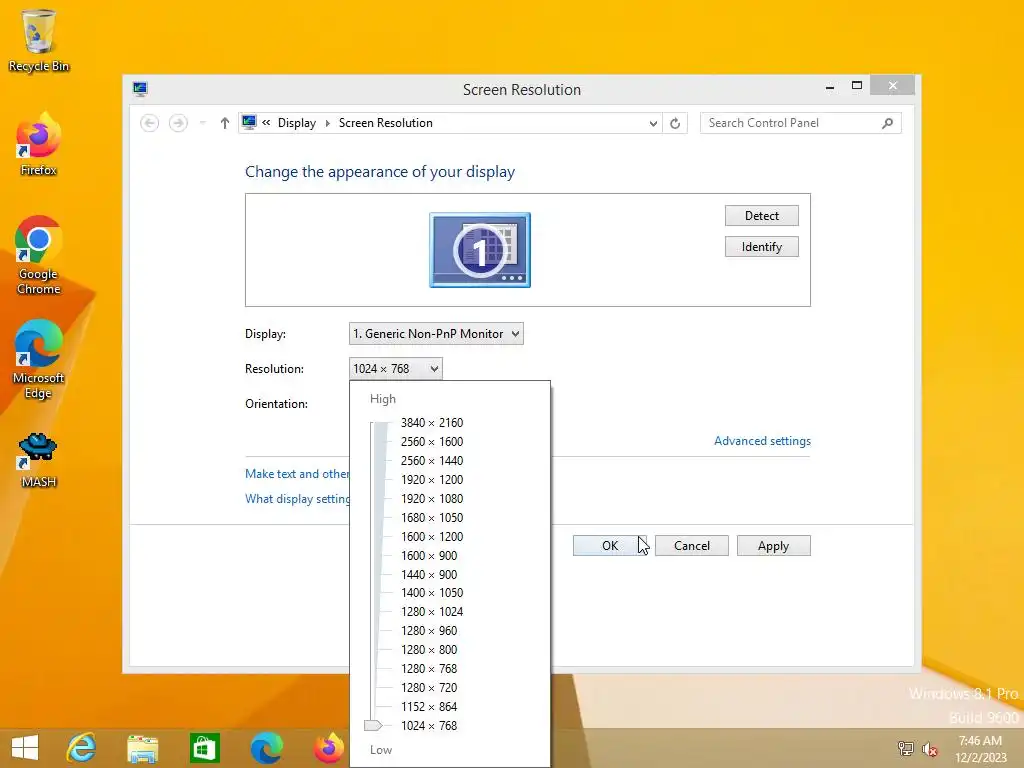Click the Cancel button
Image resolution: width=1024 pixels, height=768 pixels.
pos(692,546)
